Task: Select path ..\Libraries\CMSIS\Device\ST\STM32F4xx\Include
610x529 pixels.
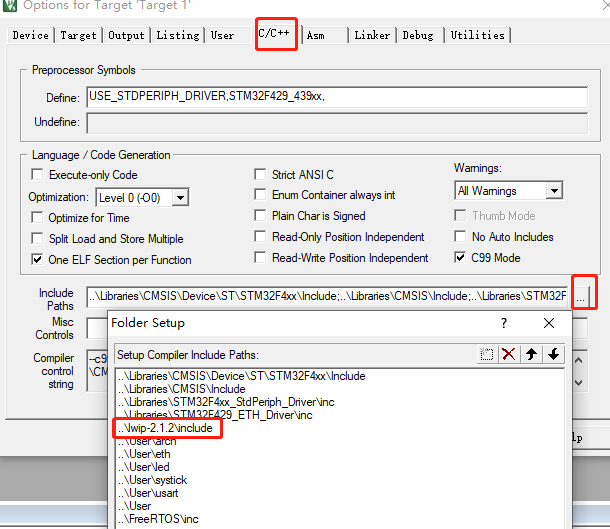Action: [340, 376]
